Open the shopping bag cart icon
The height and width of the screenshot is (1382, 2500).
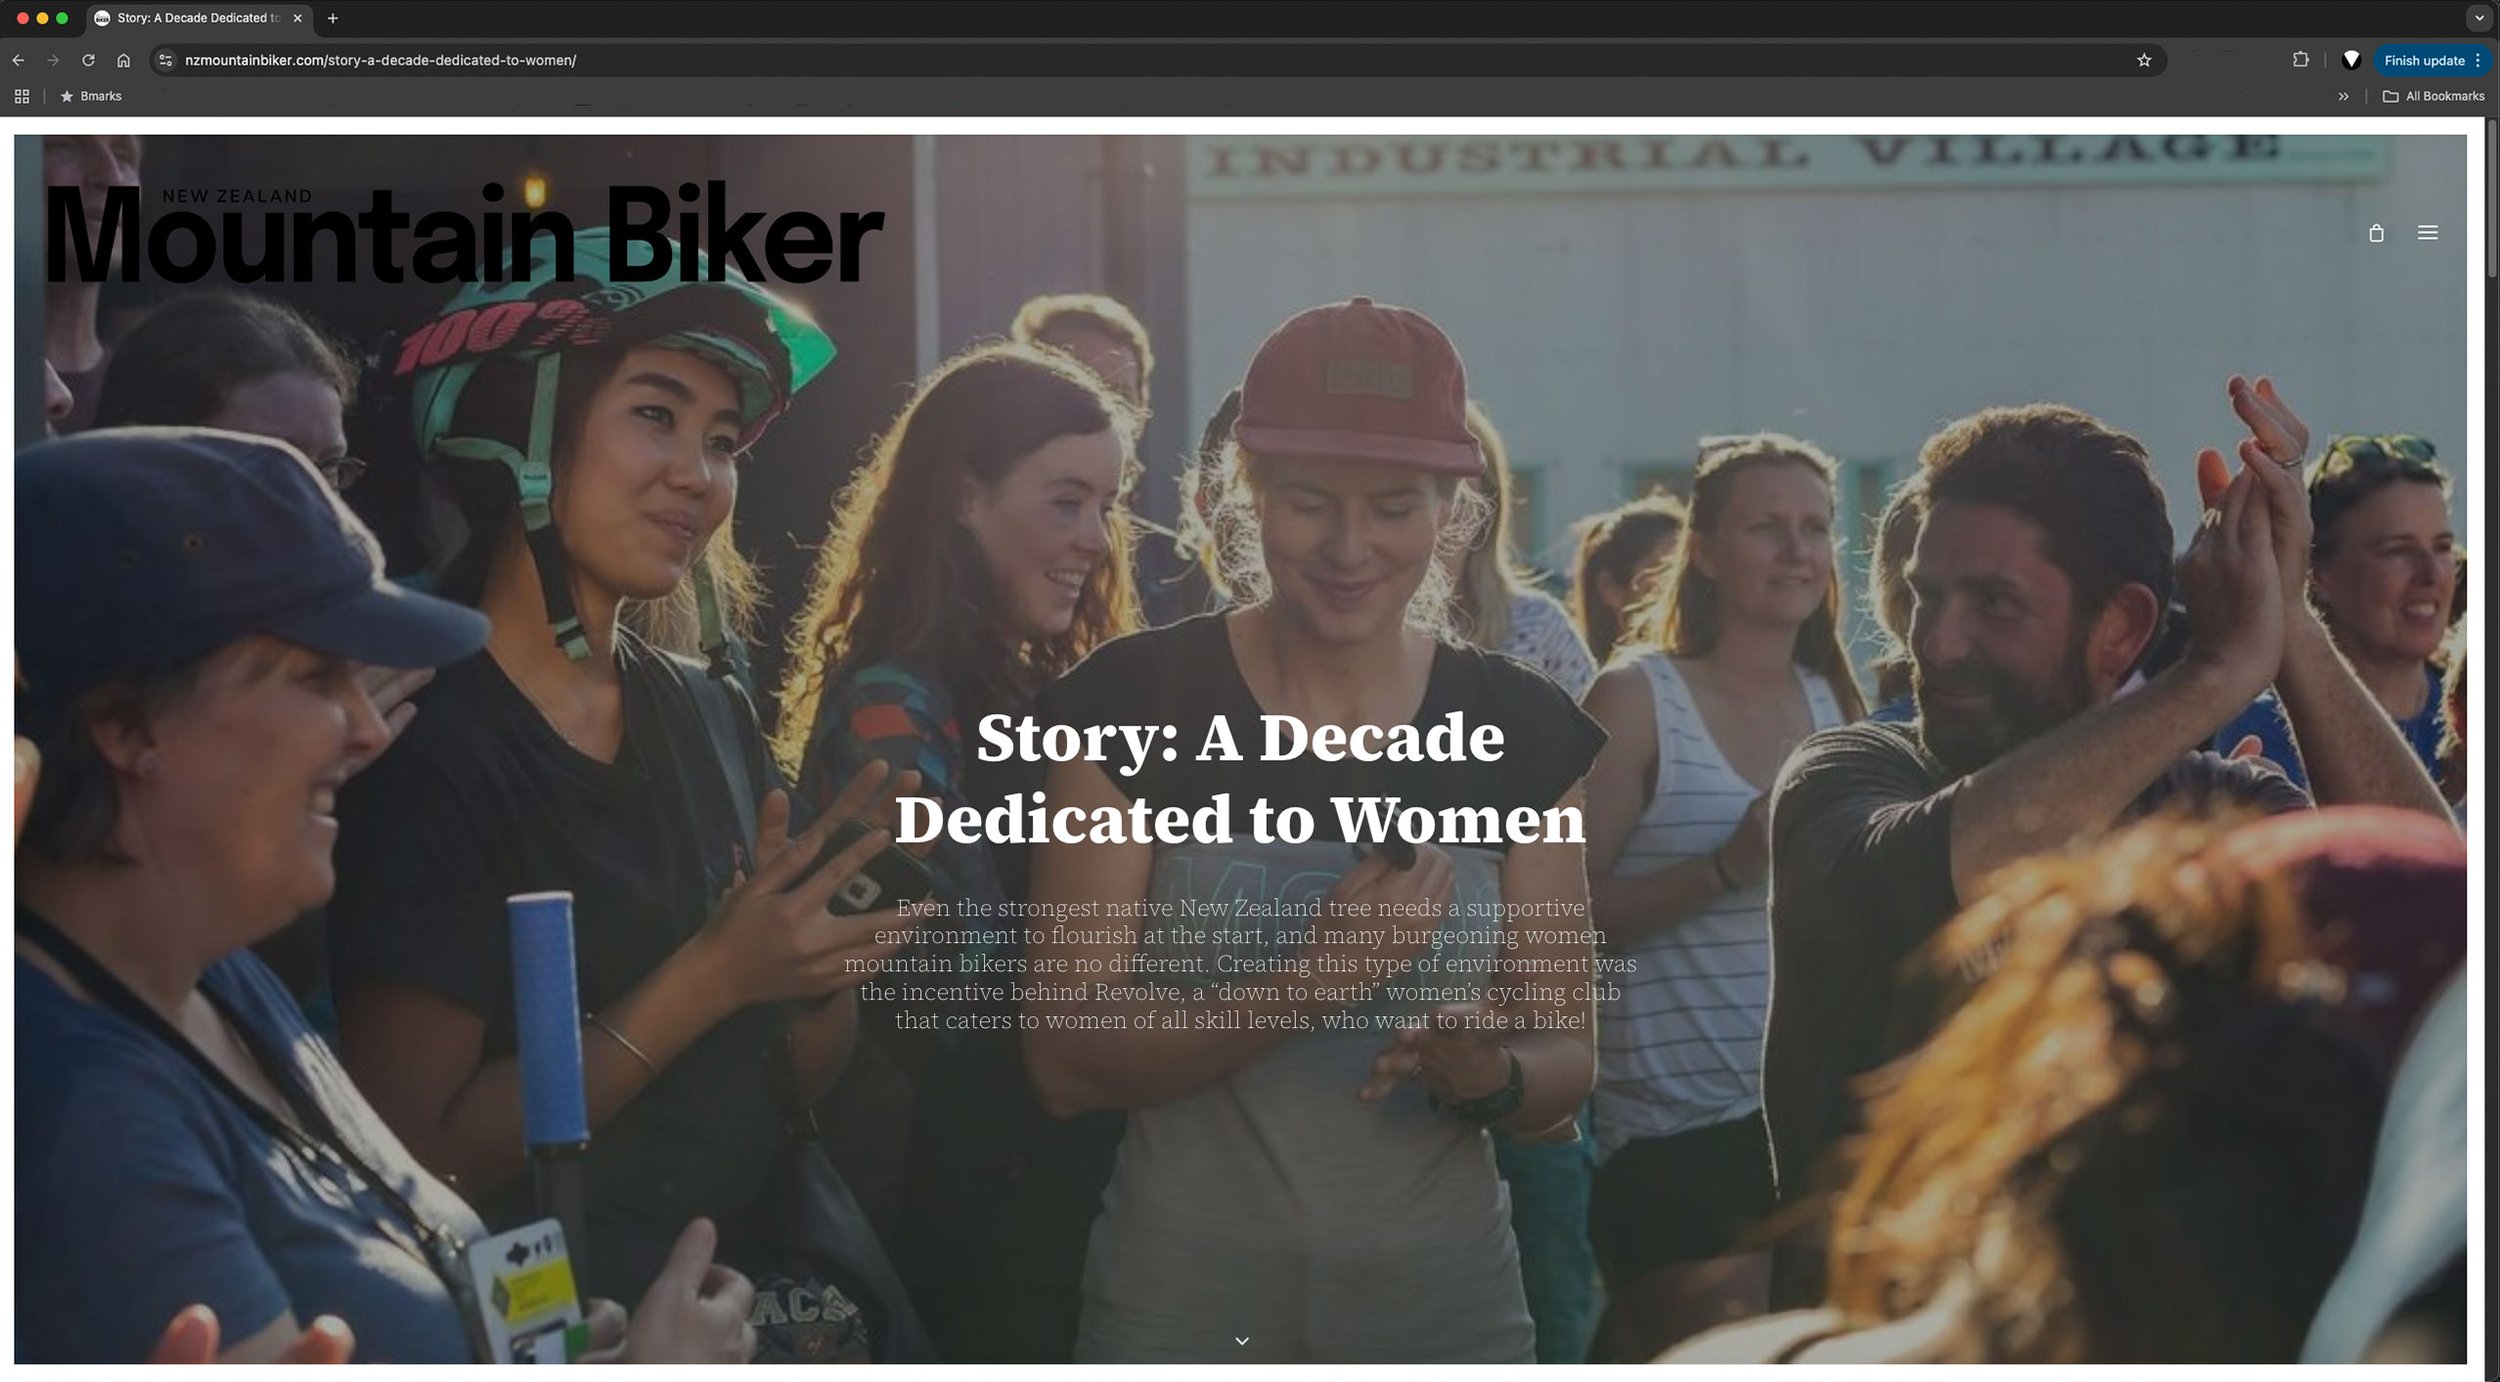tap(2376, 233)
